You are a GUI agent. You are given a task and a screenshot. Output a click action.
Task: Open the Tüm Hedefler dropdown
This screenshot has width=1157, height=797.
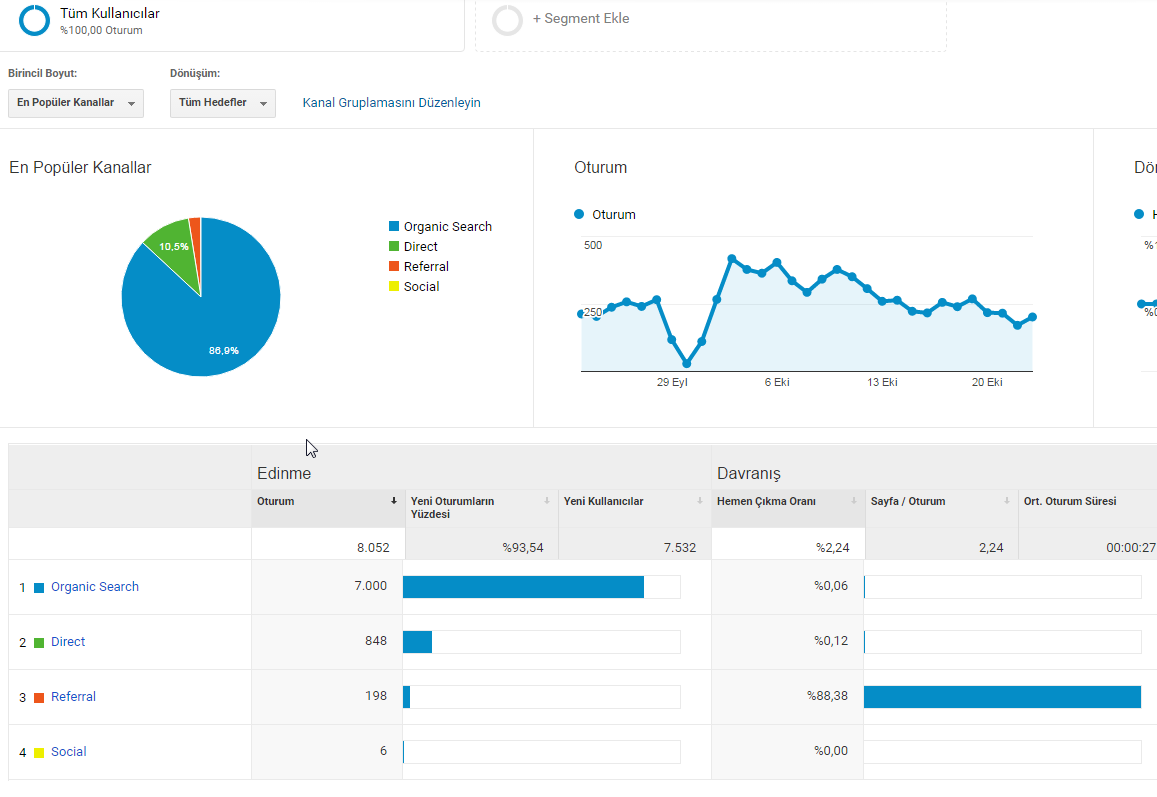click(x=223, y=103)
